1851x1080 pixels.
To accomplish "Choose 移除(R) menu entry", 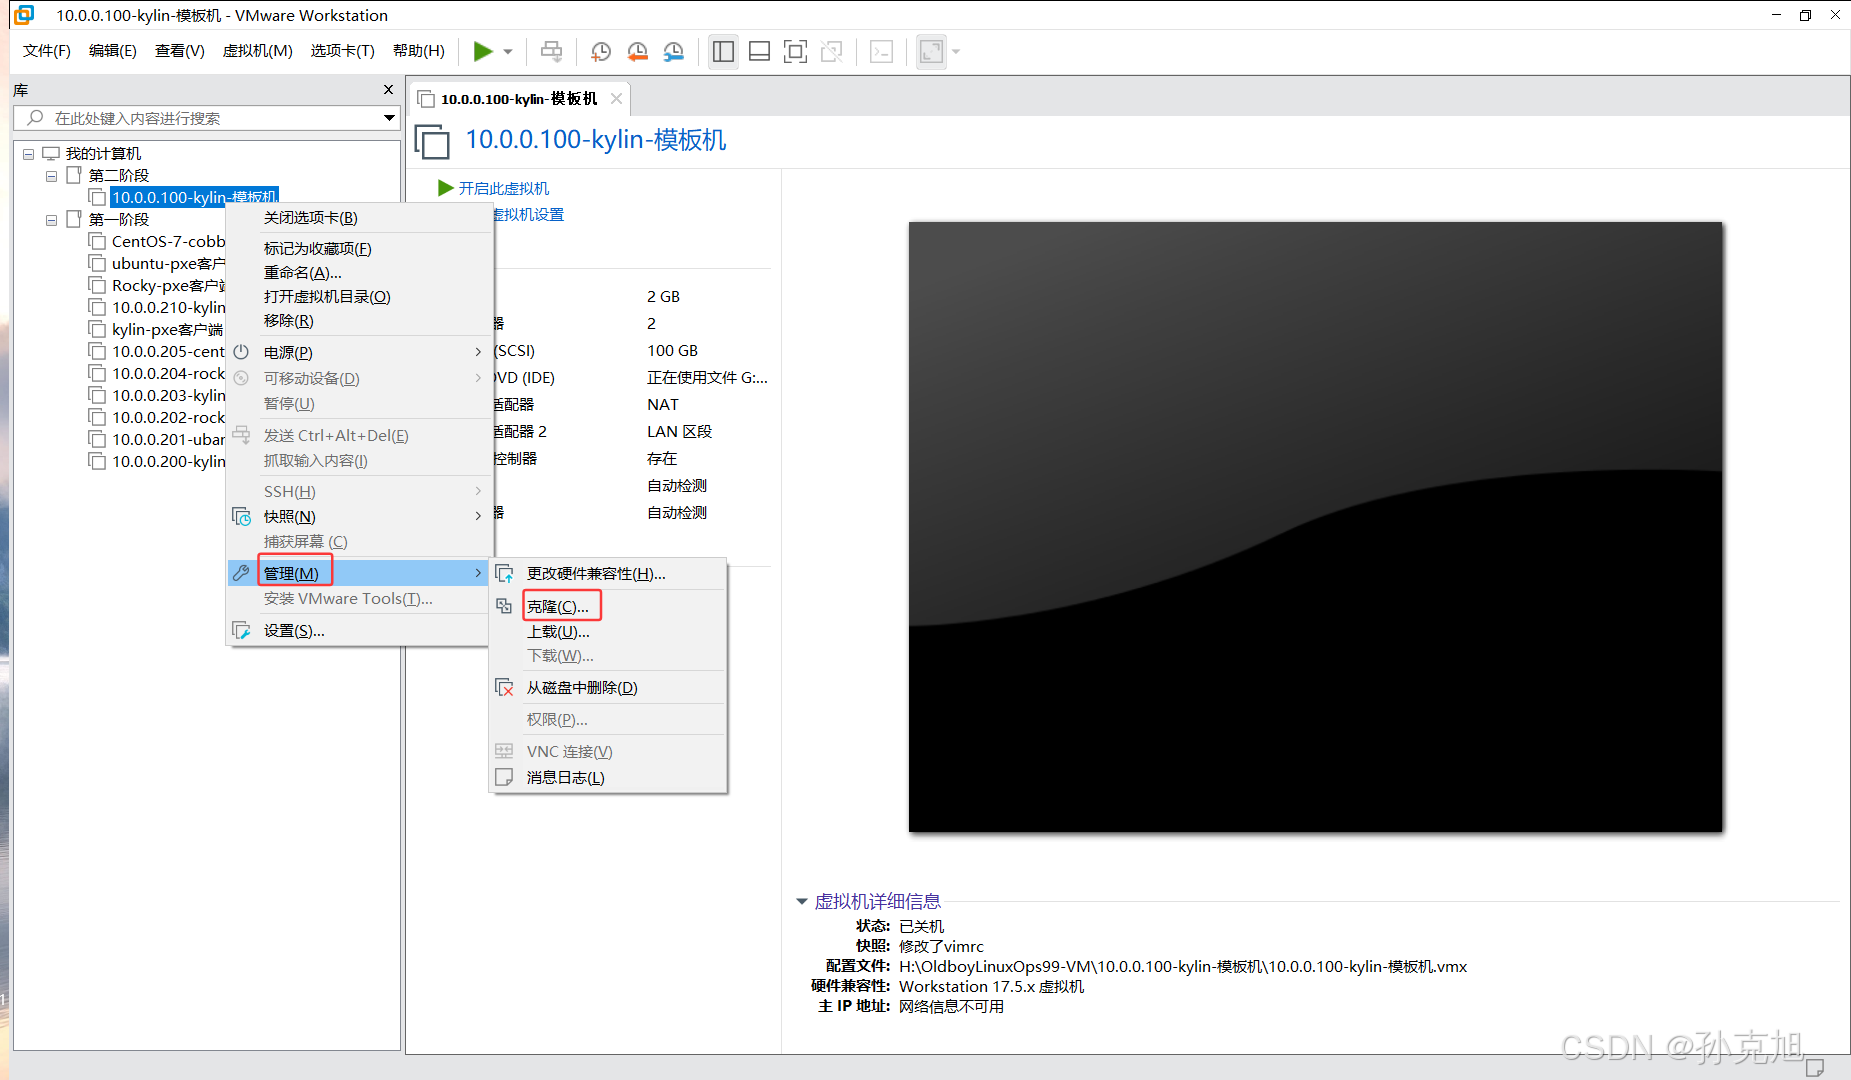I will (288, 320).
